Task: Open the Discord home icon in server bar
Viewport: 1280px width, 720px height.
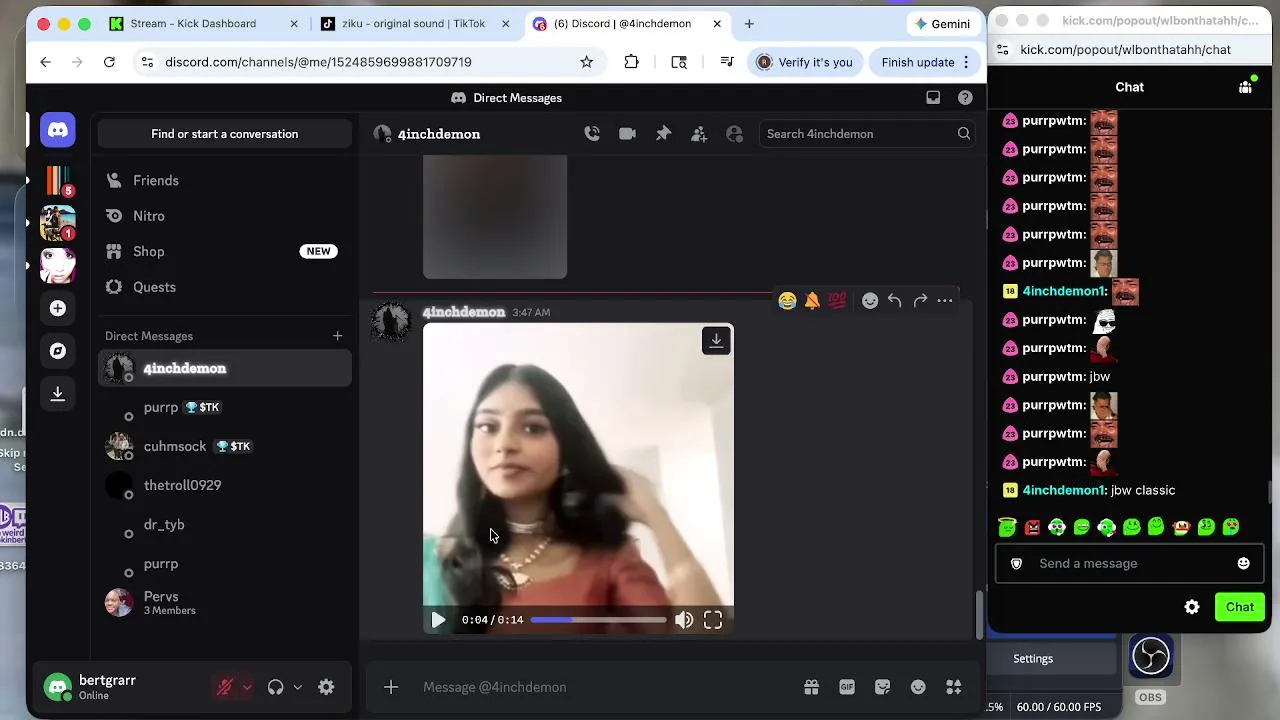Action: pyautogui.click(x=58, y=131)
